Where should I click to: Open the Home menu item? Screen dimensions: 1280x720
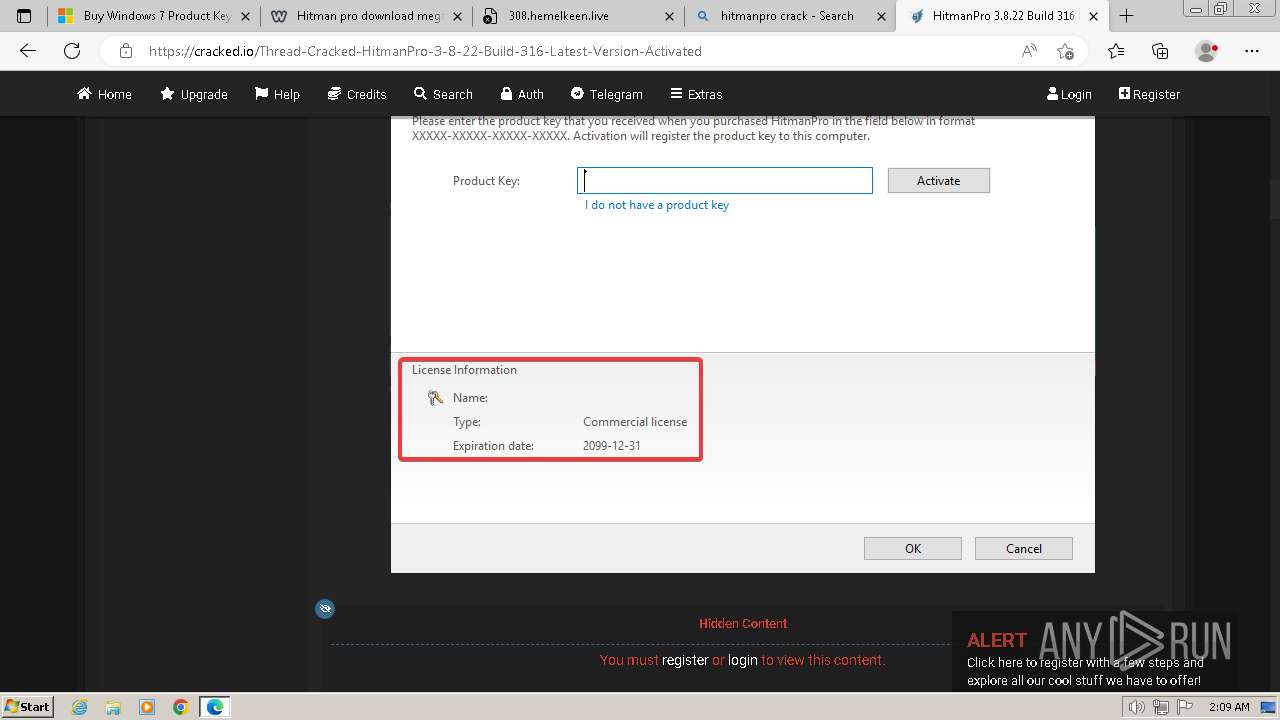coord(104,94)
